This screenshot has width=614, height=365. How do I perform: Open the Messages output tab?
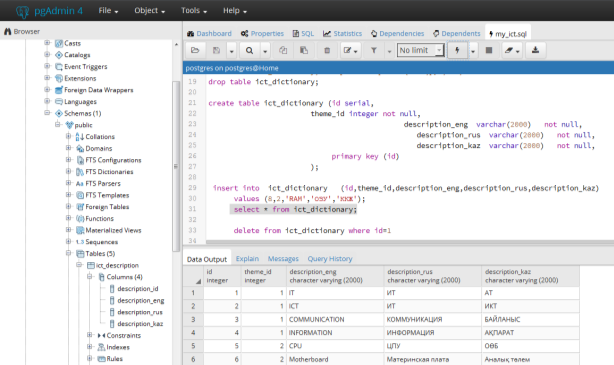coord(283,259)
